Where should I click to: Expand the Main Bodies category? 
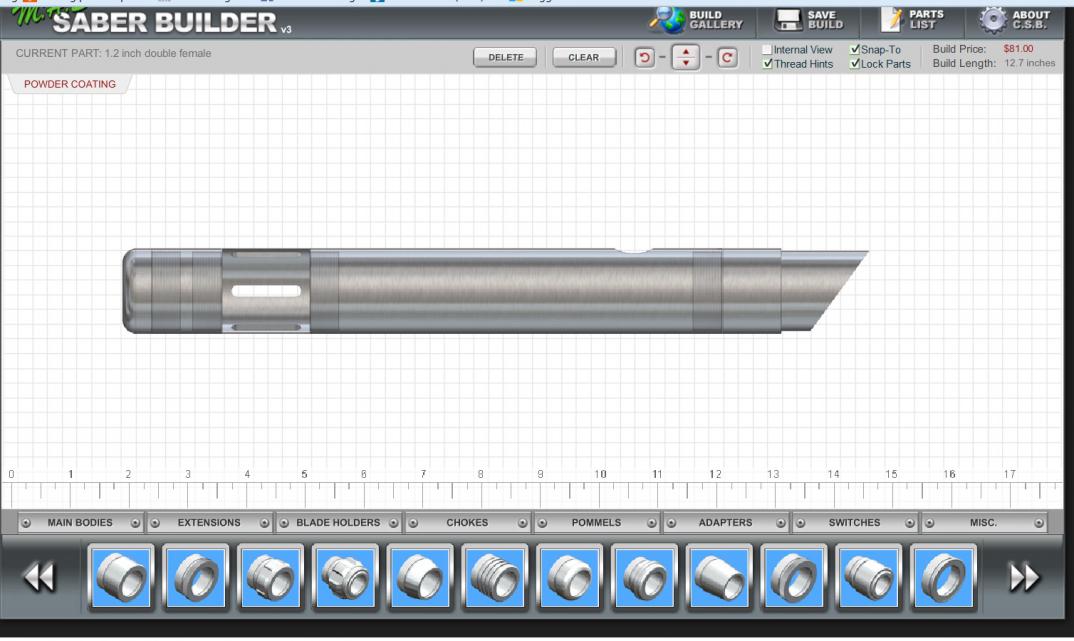click(x=81, y=522)
